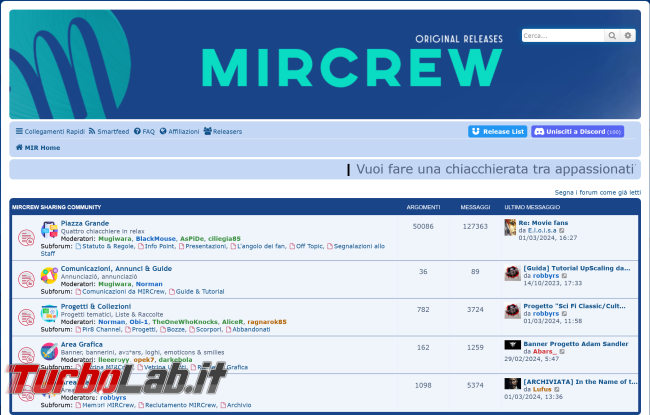Open the Area Grafica forum

point(82,344)
